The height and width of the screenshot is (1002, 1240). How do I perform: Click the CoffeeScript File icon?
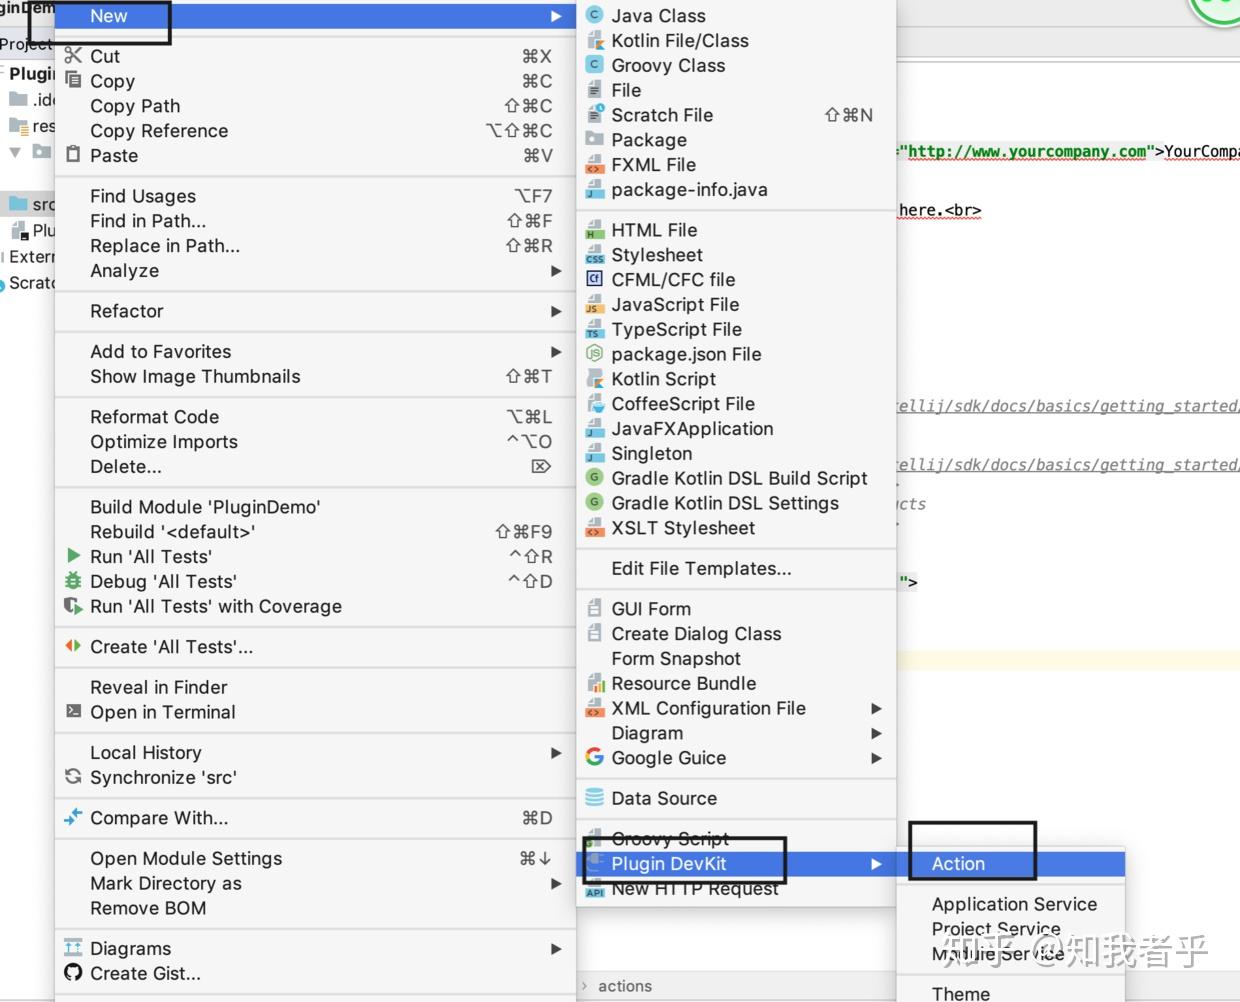(594, 403)
